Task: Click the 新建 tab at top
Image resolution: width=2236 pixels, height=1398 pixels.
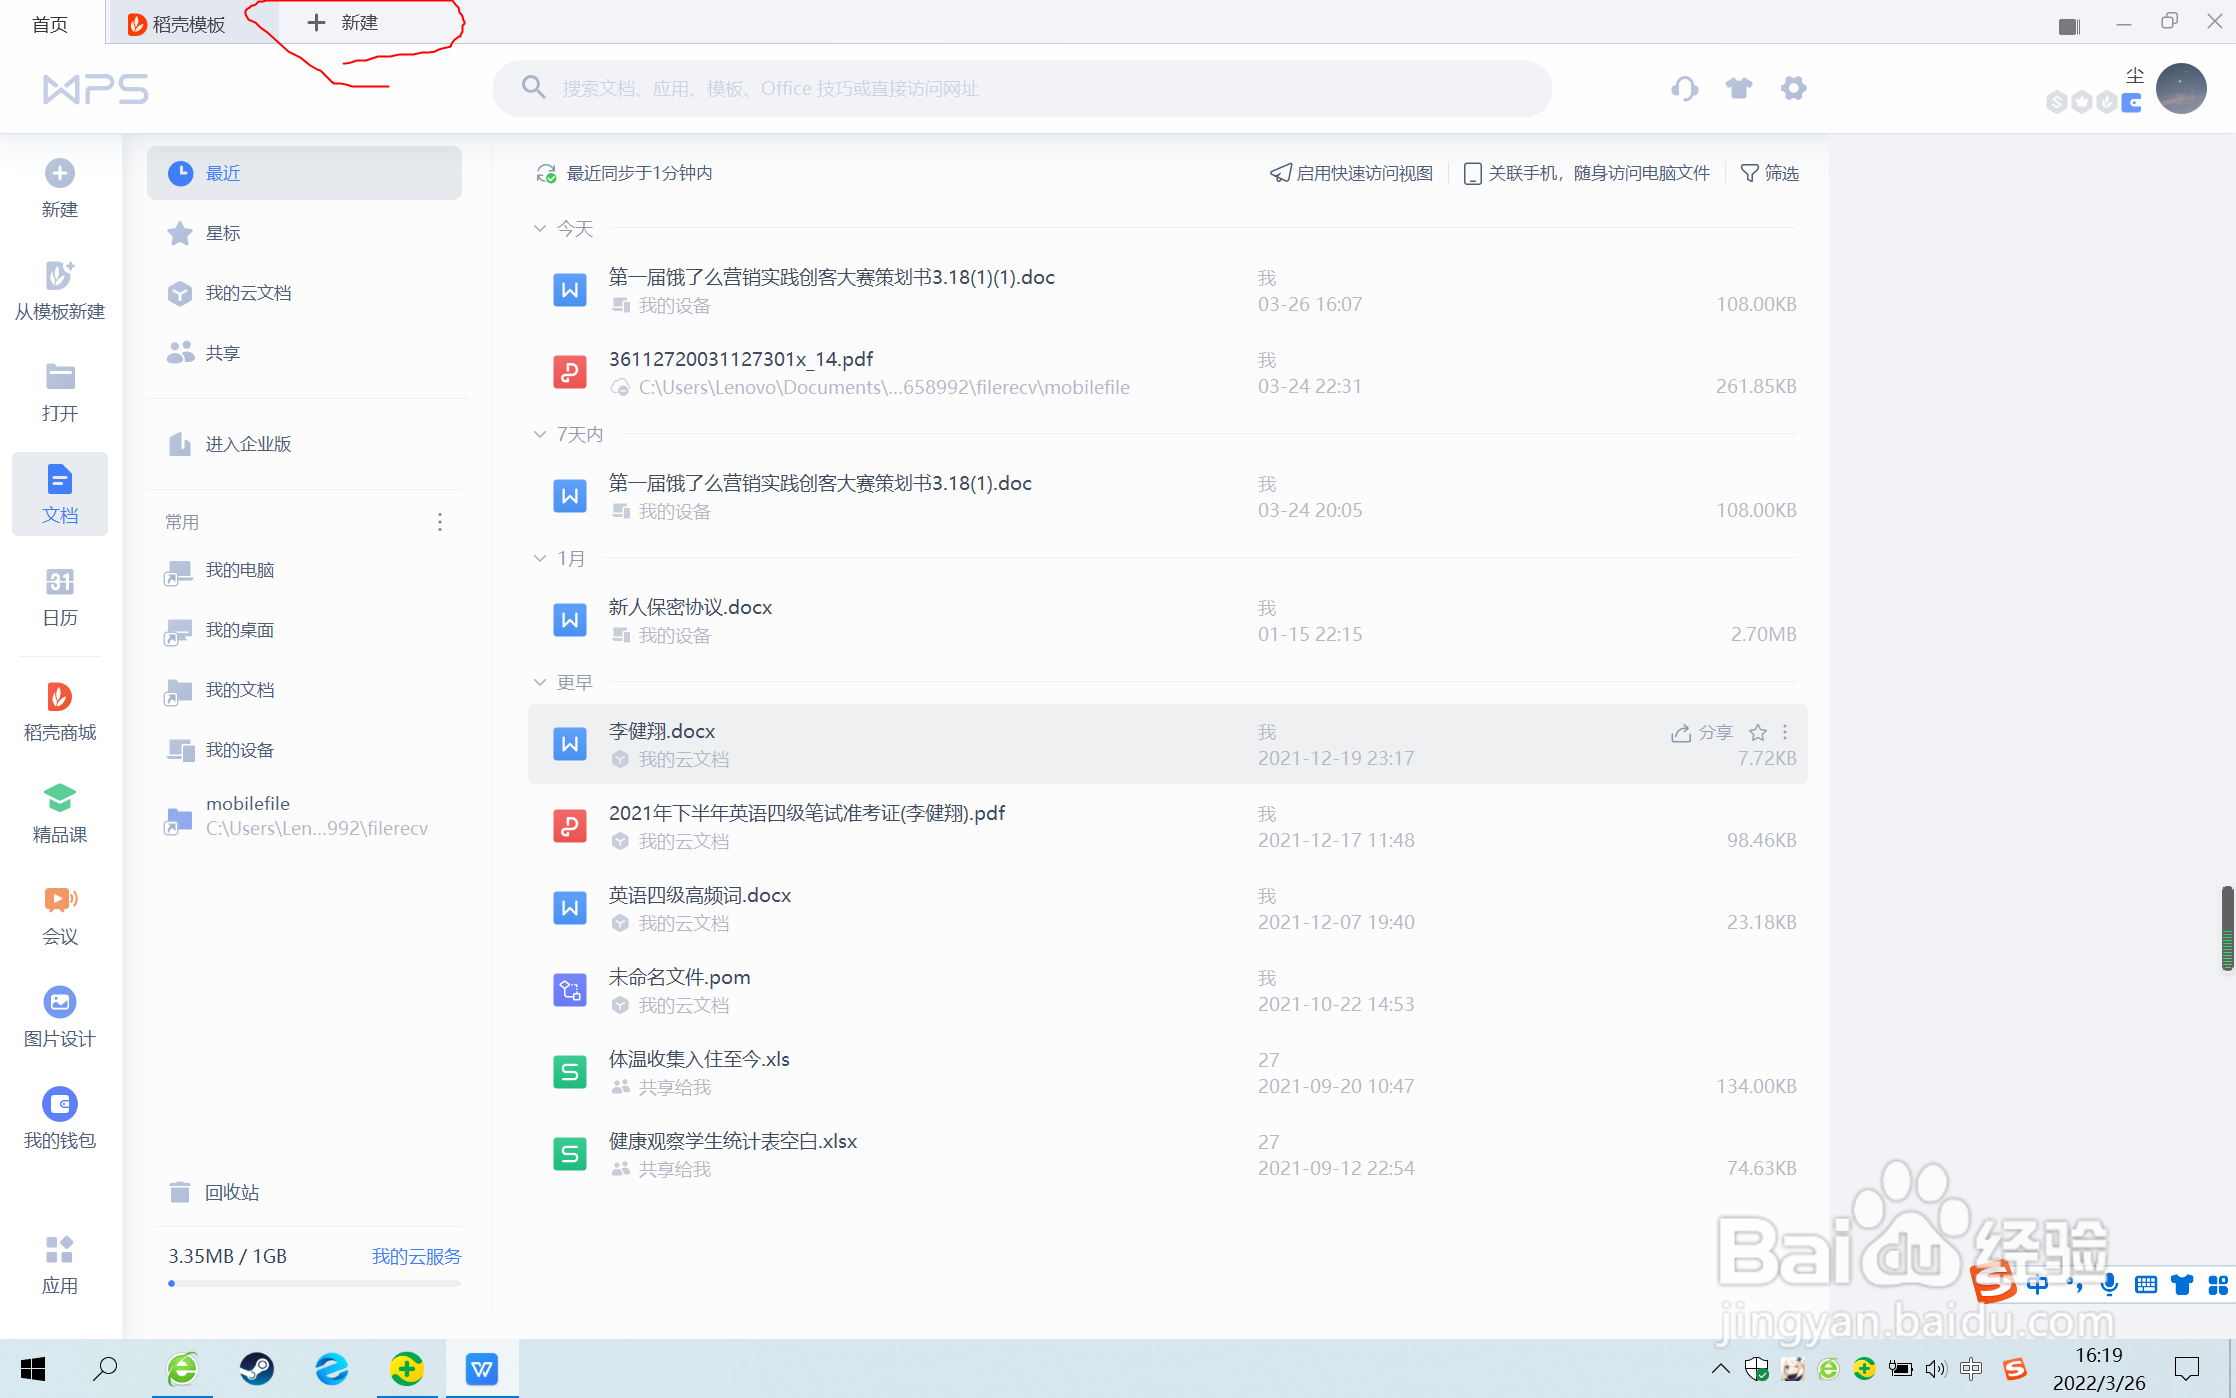Action: coord(342,23)
